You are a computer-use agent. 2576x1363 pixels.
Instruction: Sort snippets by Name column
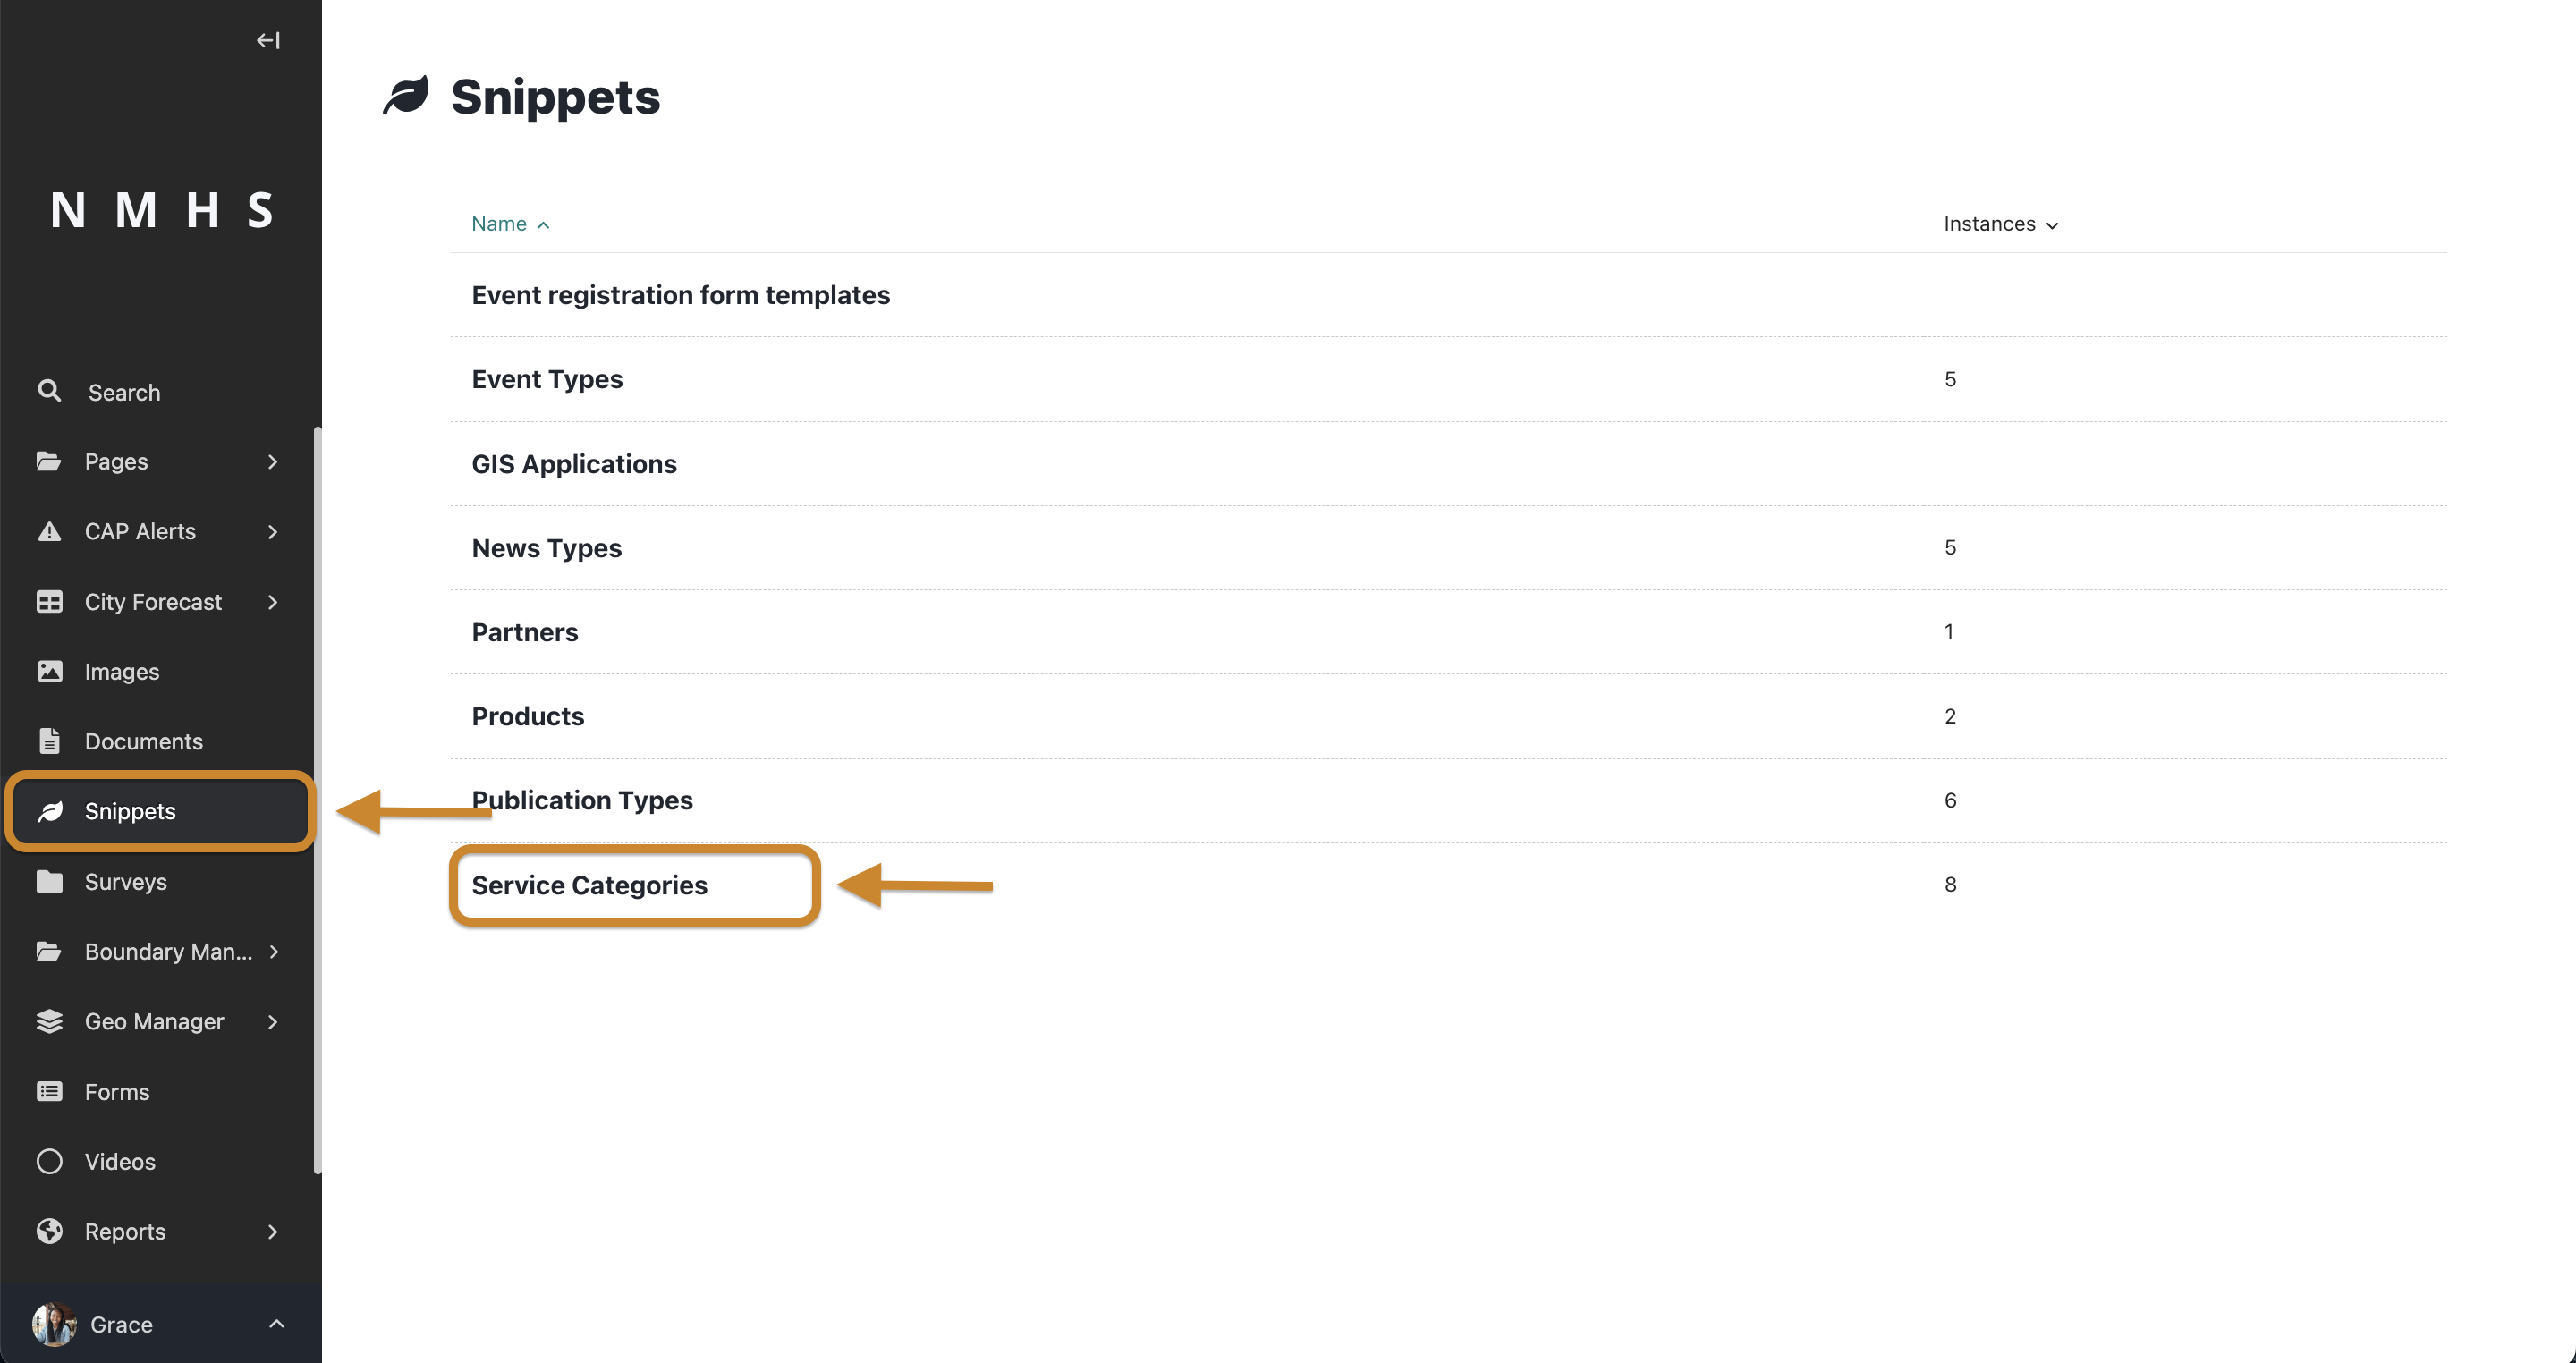tap(510, 224)
